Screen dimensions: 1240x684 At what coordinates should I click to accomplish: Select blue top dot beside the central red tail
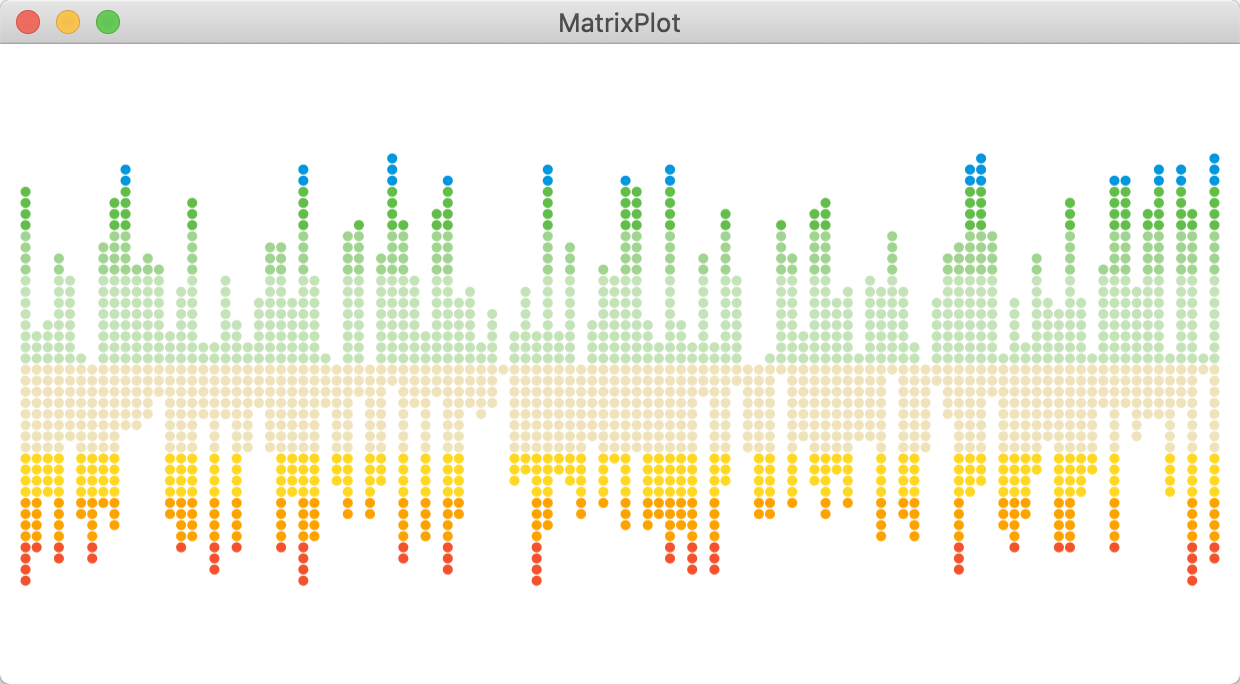click(548, 169)
